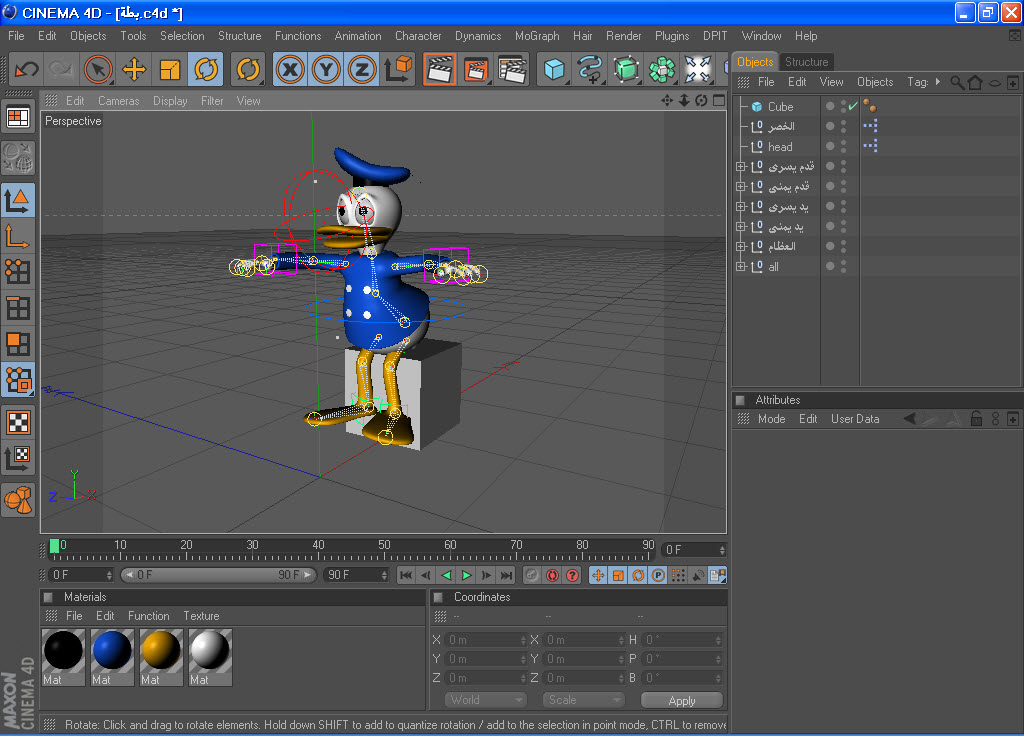Switch to the Structure tab
The width and height of the screenshot is (1024, 736).
pos(806,62)
